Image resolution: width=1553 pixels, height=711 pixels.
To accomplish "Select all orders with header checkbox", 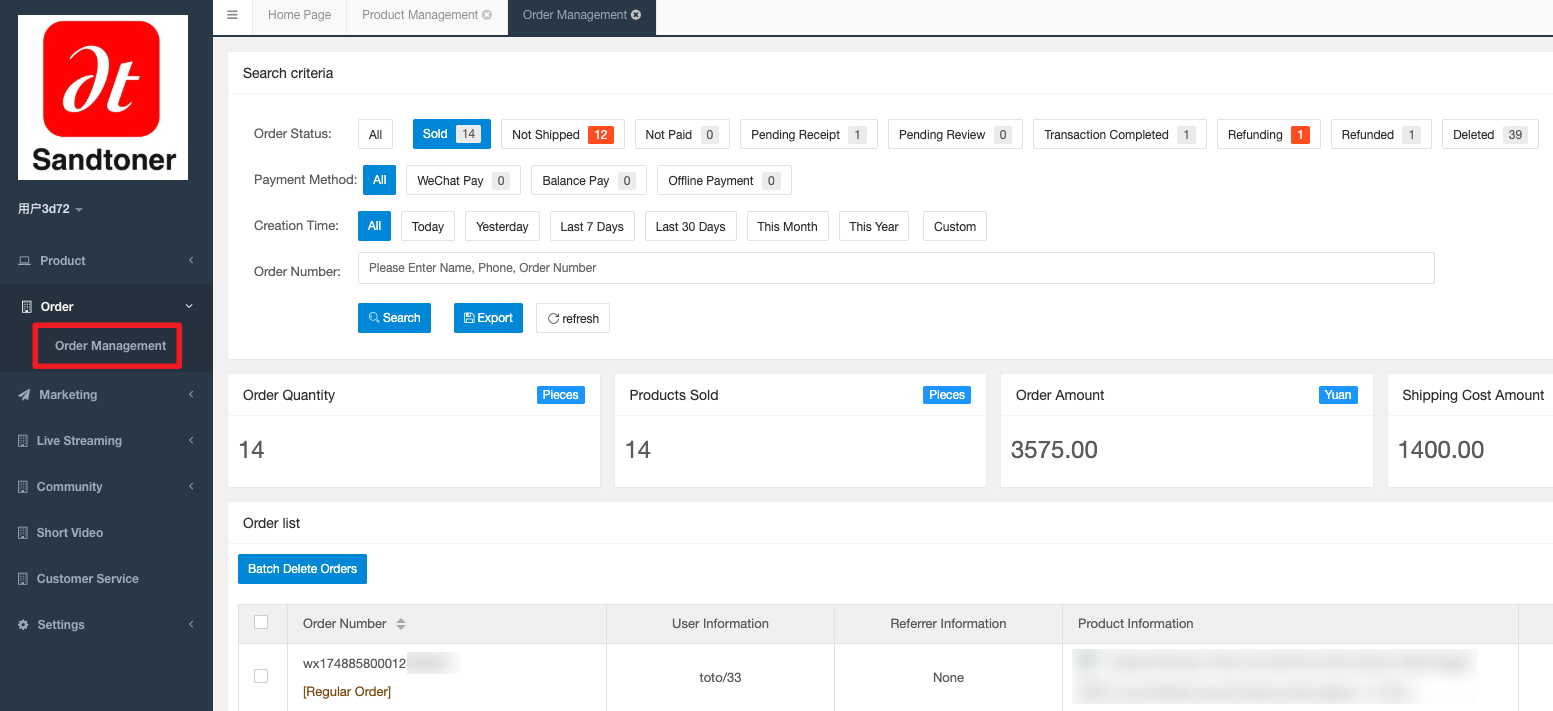I will click(261, 622).
